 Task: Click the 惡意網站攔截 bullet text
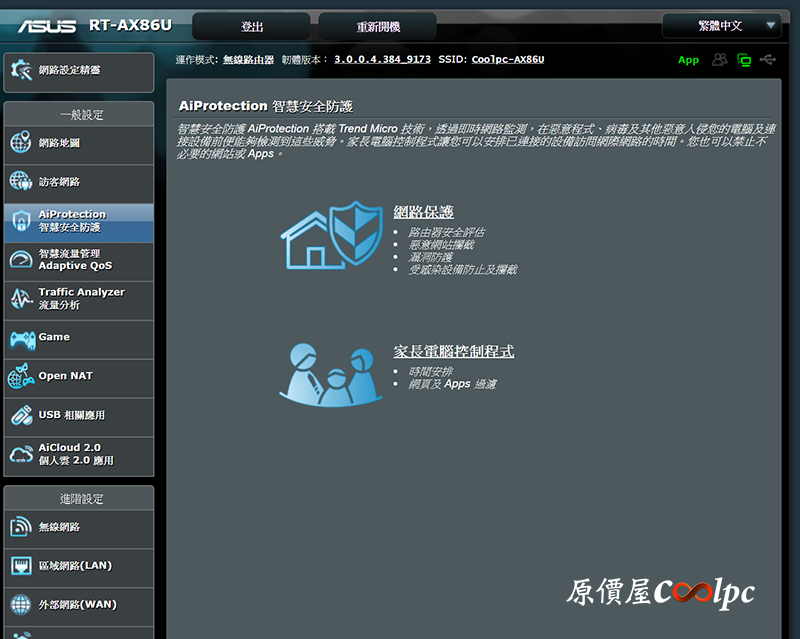click(441, 245)
